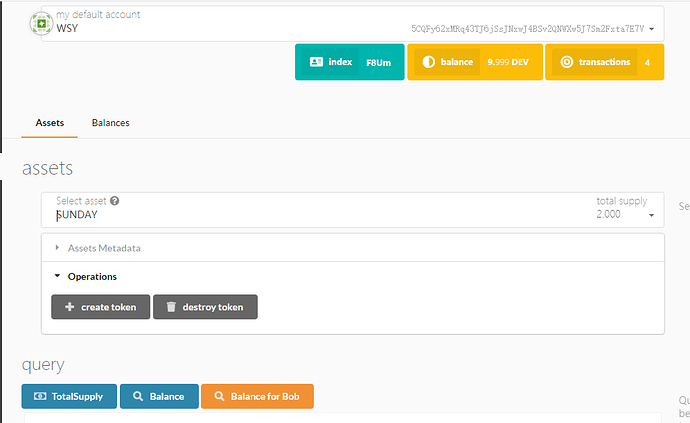Open the account selector dropdown arrow
Viewport: 690px width, 423px height.
click(x=652, y=29)
